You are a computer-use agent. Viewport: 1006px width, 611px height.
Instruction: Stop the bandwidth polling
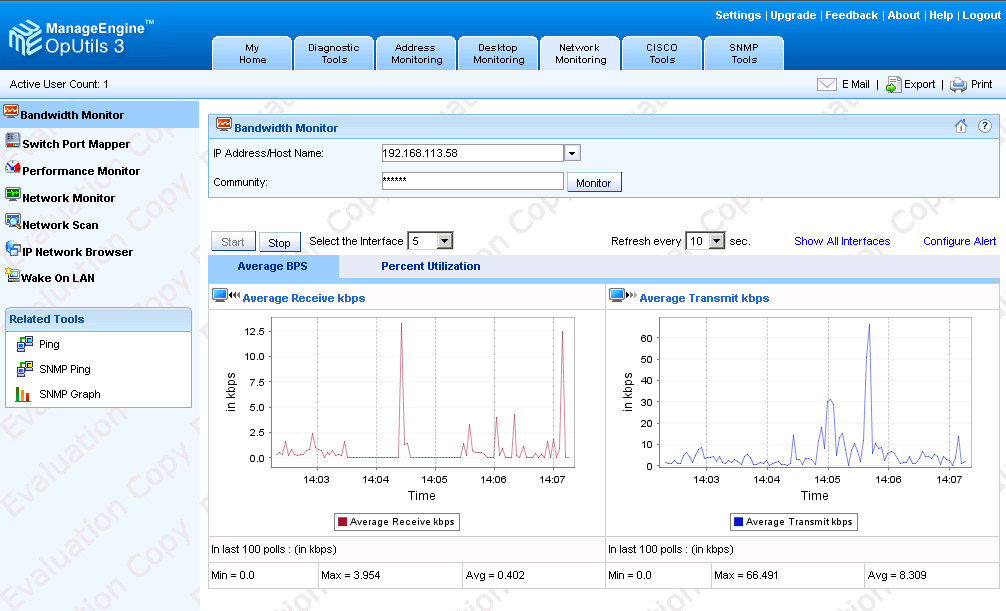pos(280,242)
